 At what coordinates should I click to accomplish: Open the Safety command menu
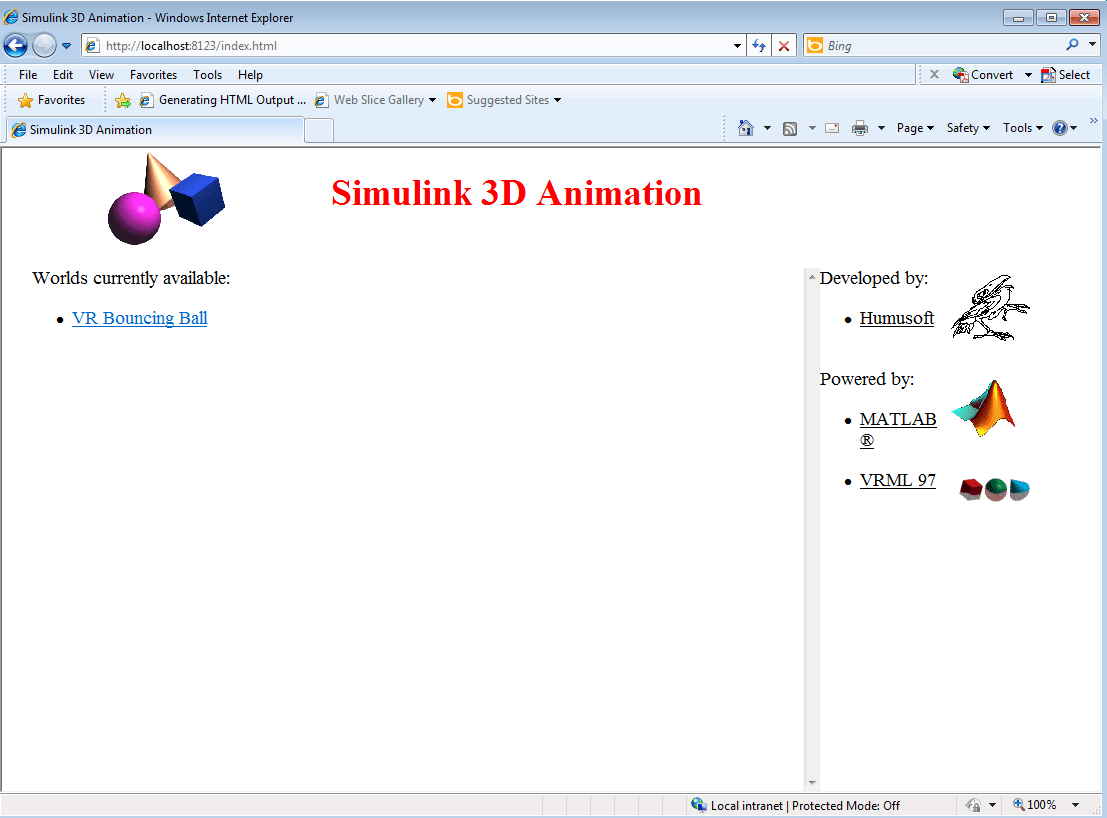968,128
